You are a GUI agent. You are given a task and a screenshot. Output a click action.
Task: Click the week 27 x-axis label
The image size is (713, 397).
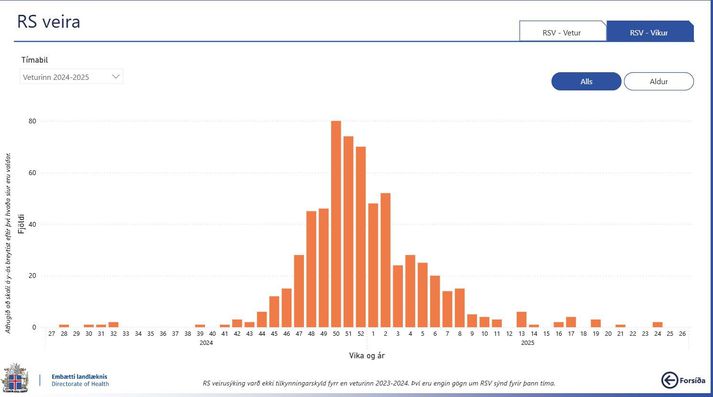(x=51, y=334)
